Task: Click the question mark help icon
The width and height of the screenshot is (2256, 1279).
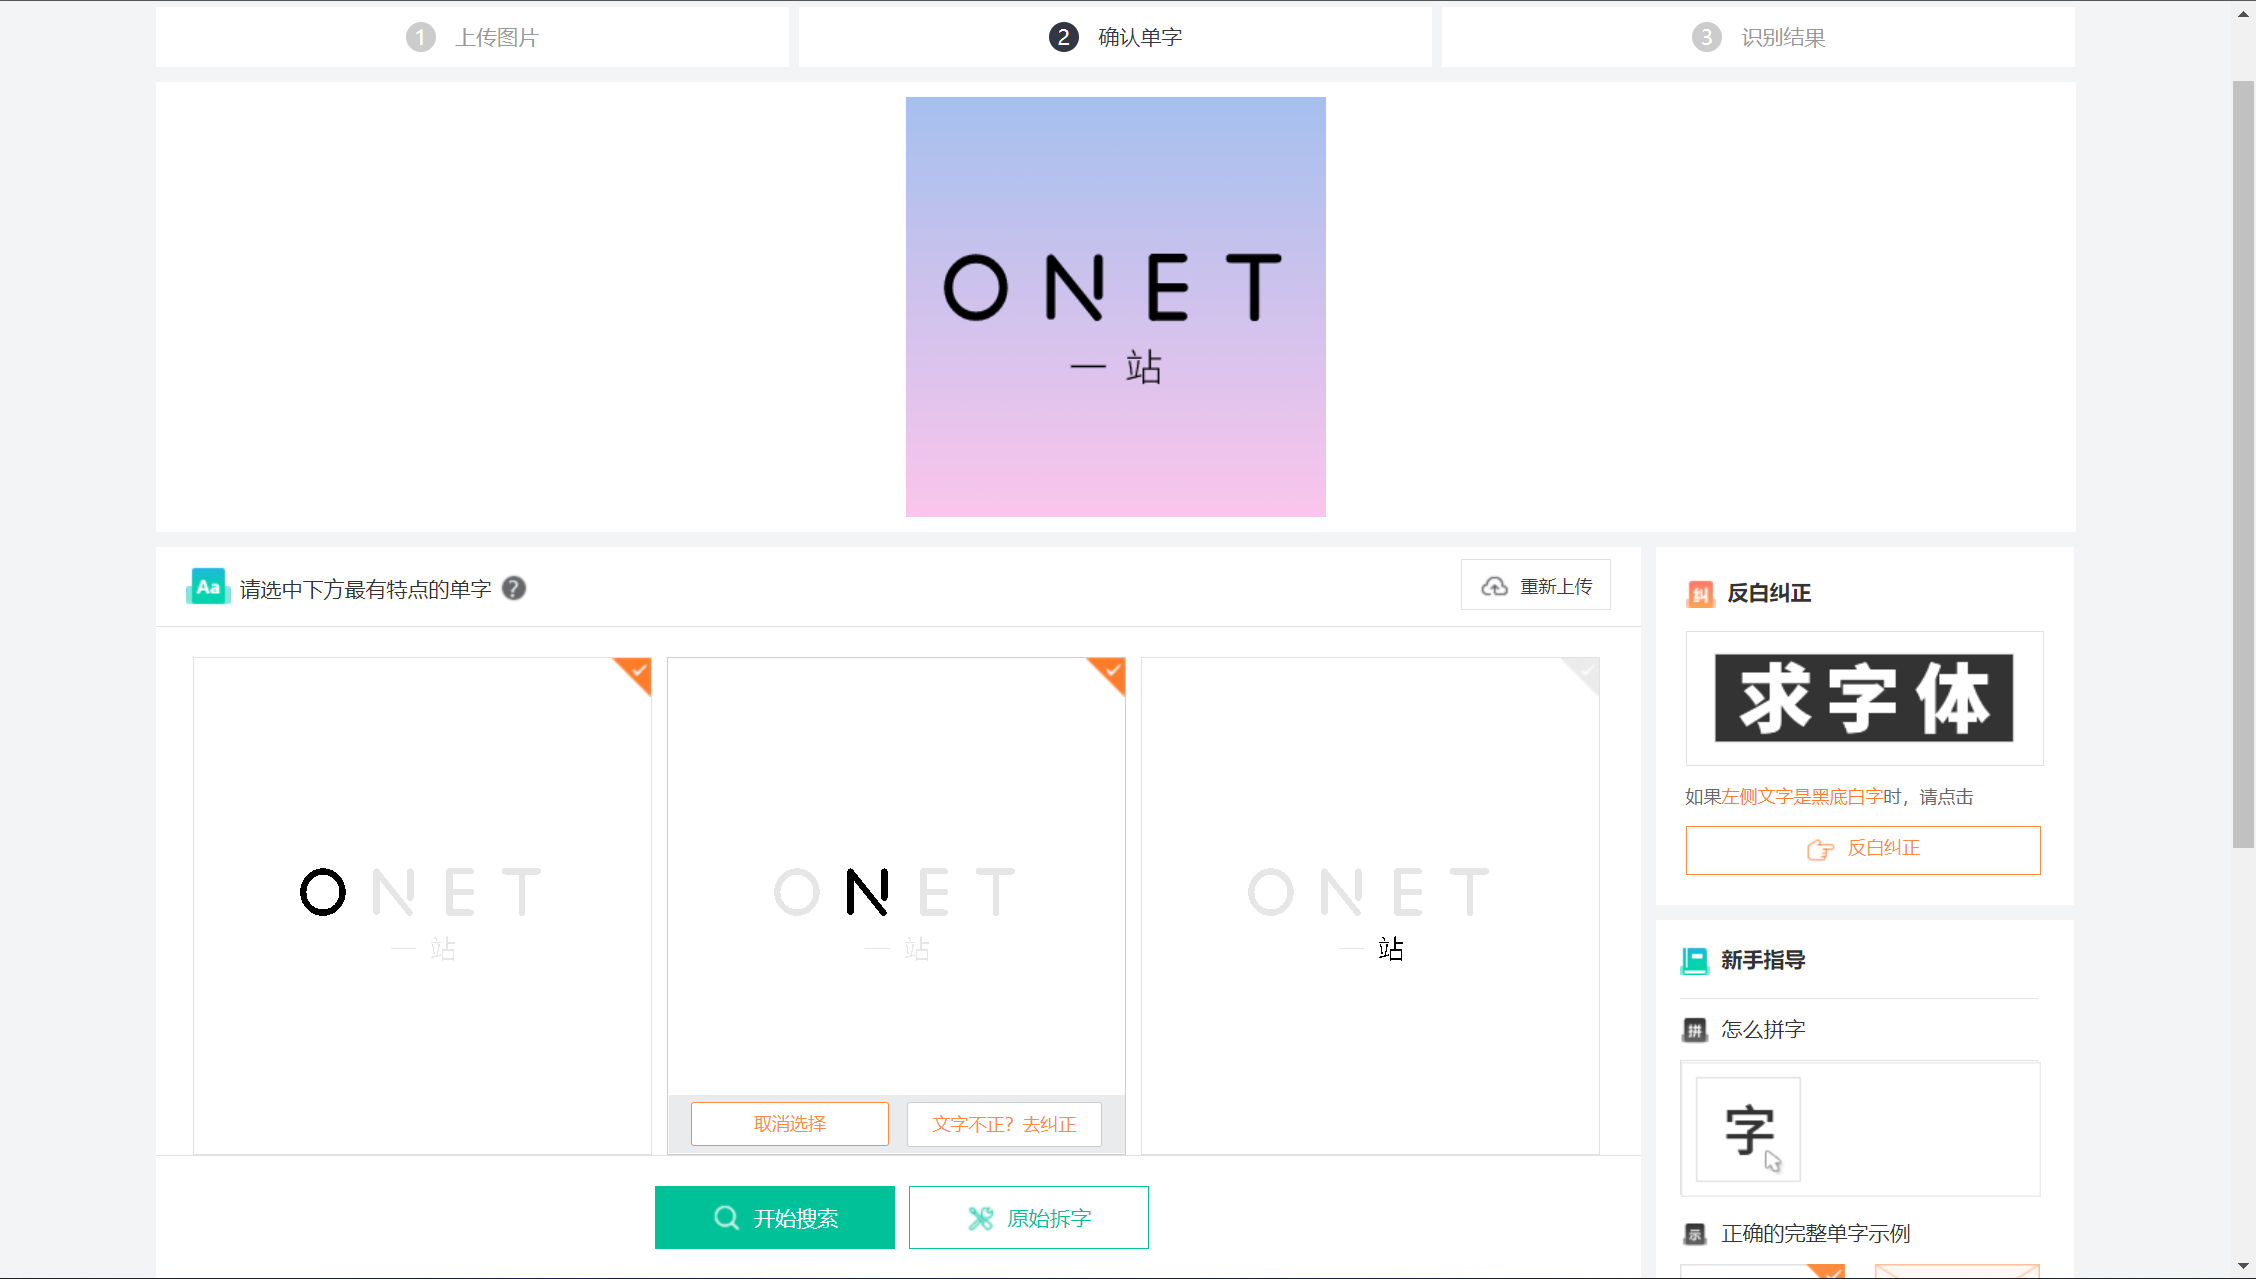Action: 514,588
